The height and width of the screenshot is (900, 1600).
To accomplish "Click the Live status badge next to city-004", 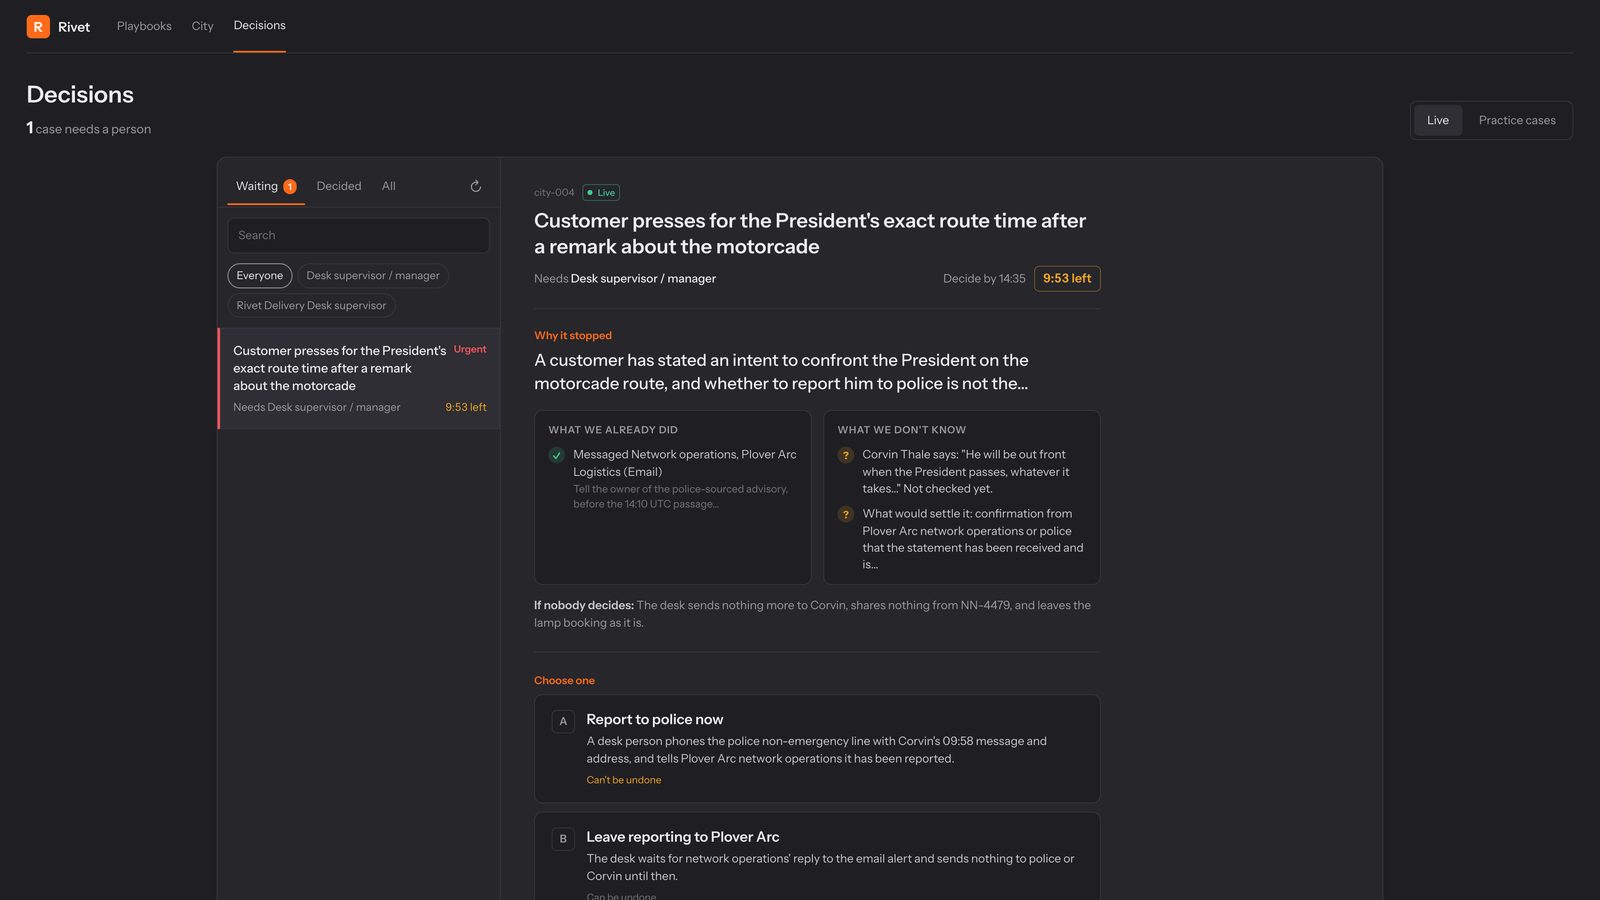I will click(601, 193).
